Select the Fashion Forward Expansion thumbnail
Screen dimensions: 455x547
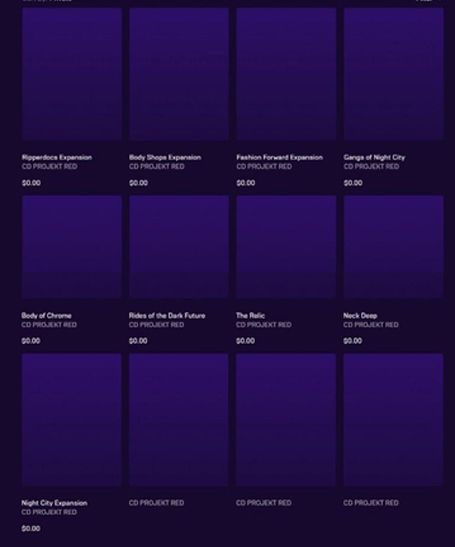coord(286,74)
